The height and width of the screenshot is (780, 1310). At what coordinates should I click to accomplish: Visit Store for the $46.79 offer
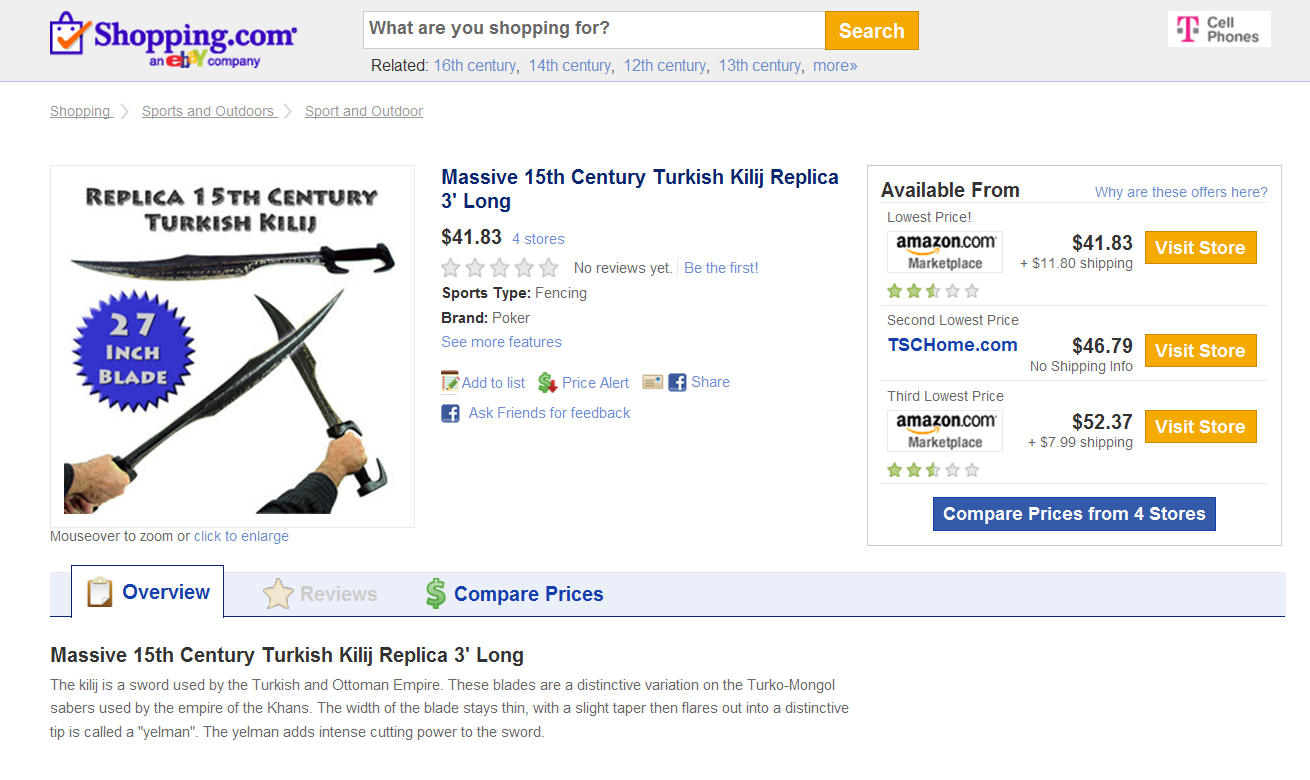coord(1200,351)
